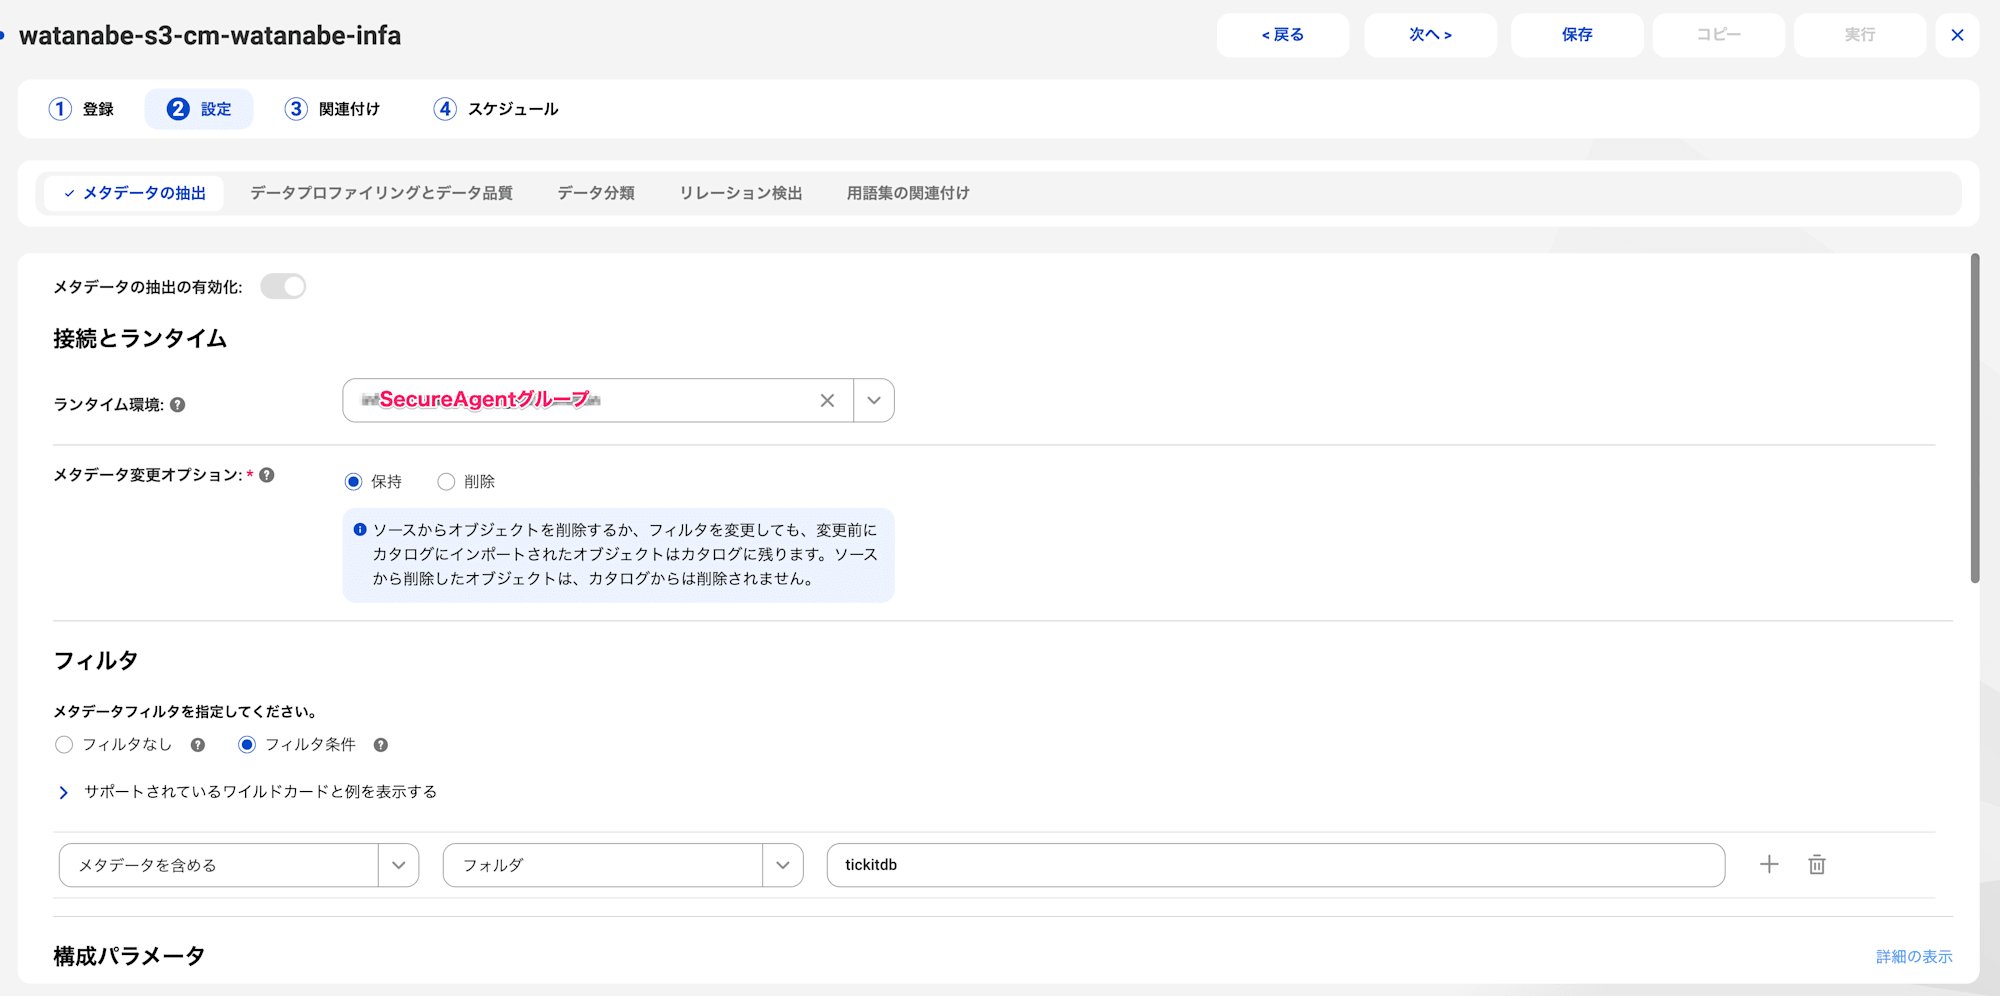Click the 実行 button
The height and width of the screenshot is (996, 2000).
click(1860, 35)
